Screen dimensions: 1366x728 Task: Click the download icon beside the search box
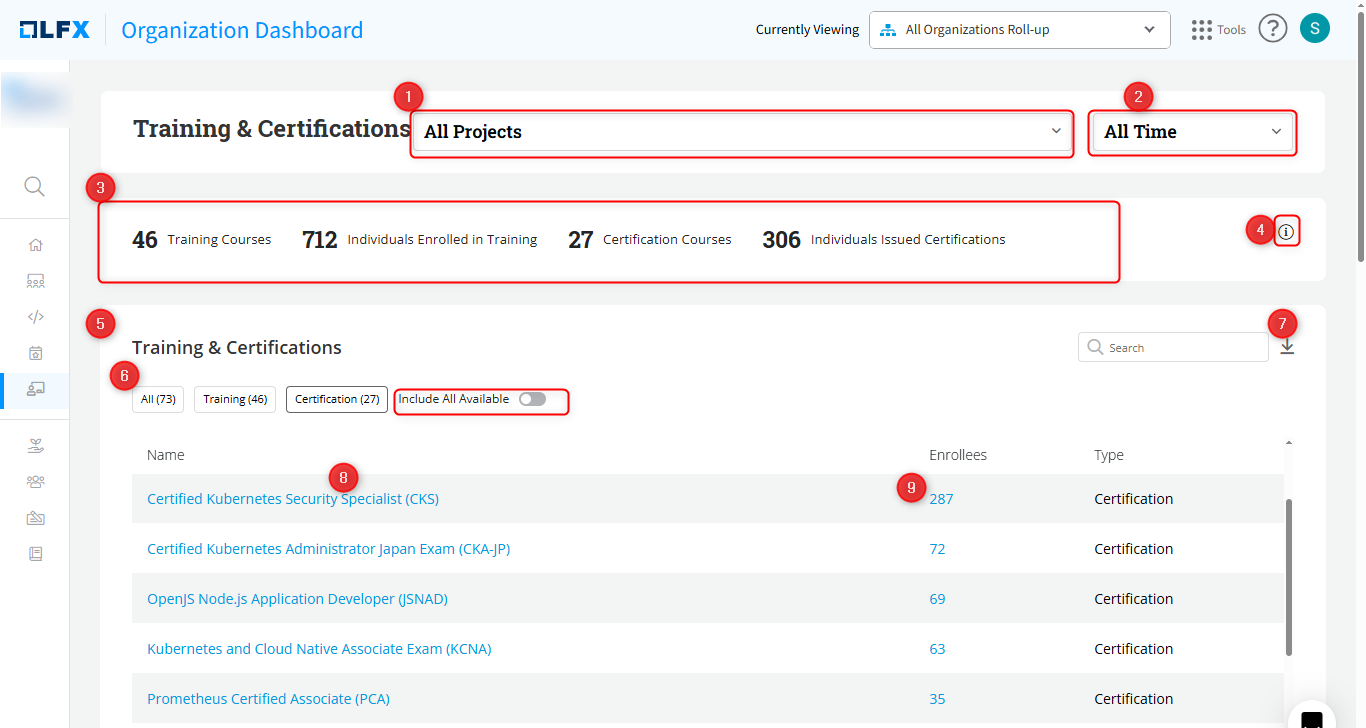click(x=1287, y=347)
